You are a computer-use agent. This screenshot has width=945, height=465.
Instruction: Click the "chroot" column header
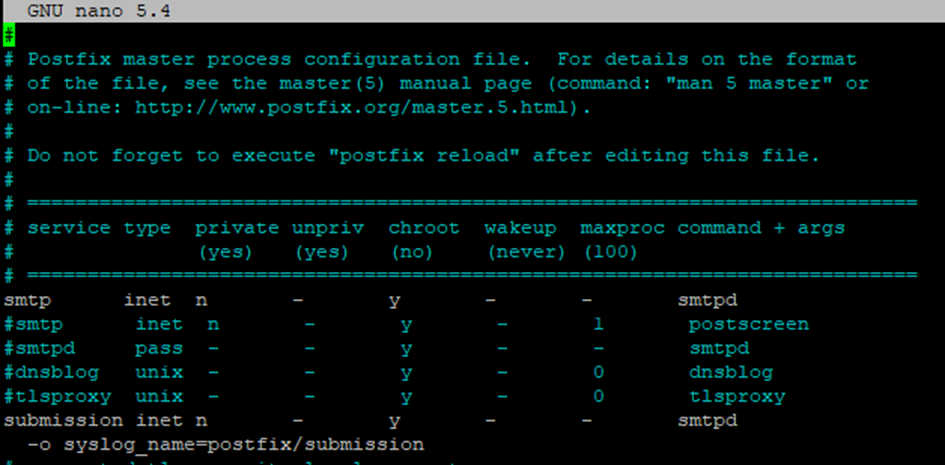[x=424, y=228]
